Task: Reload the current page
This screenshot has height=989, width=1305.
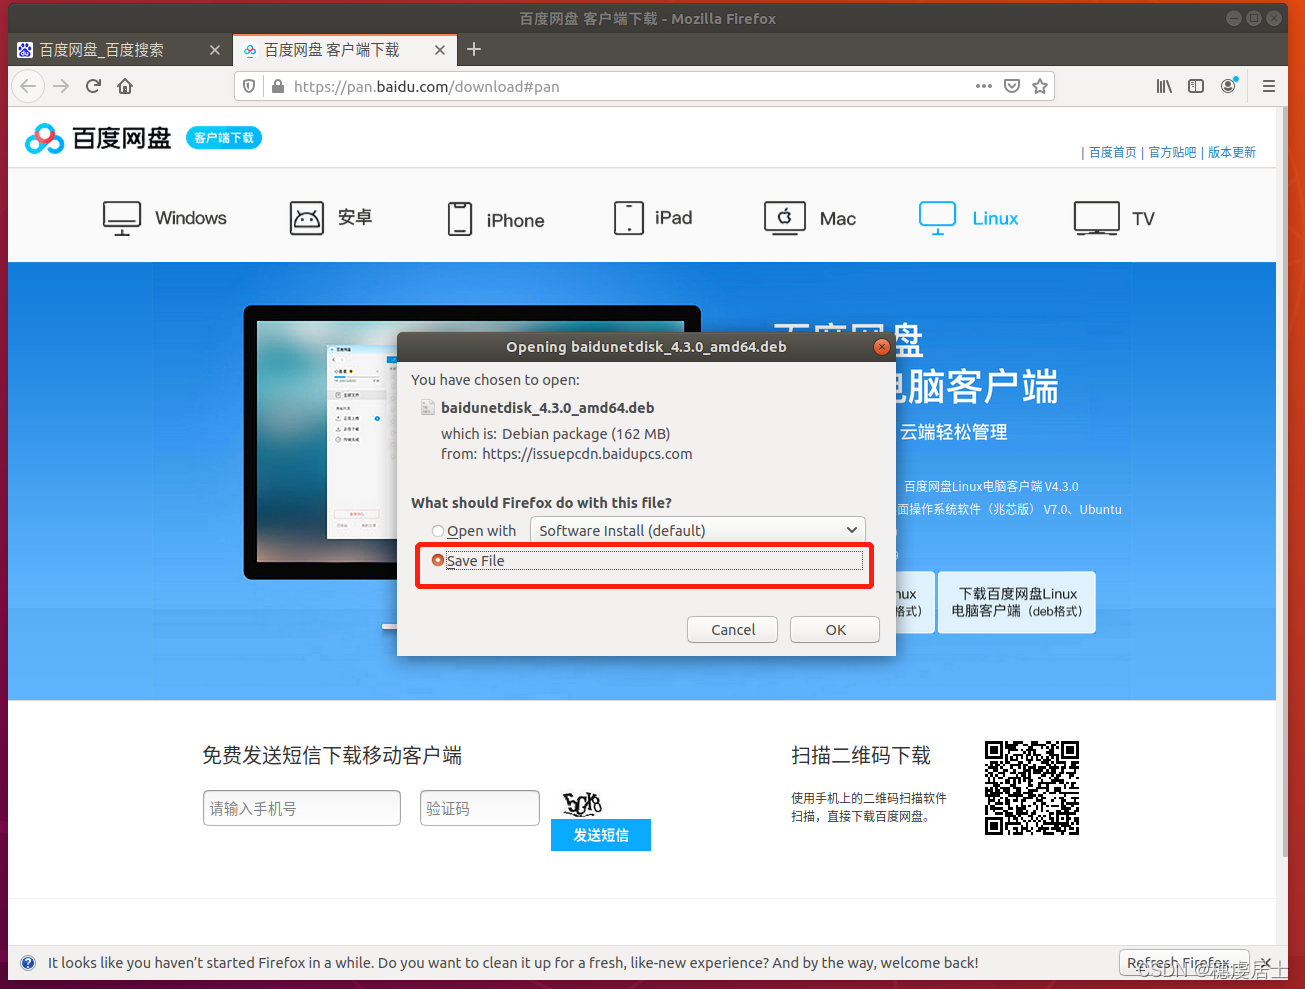Action: click(93, 86)
